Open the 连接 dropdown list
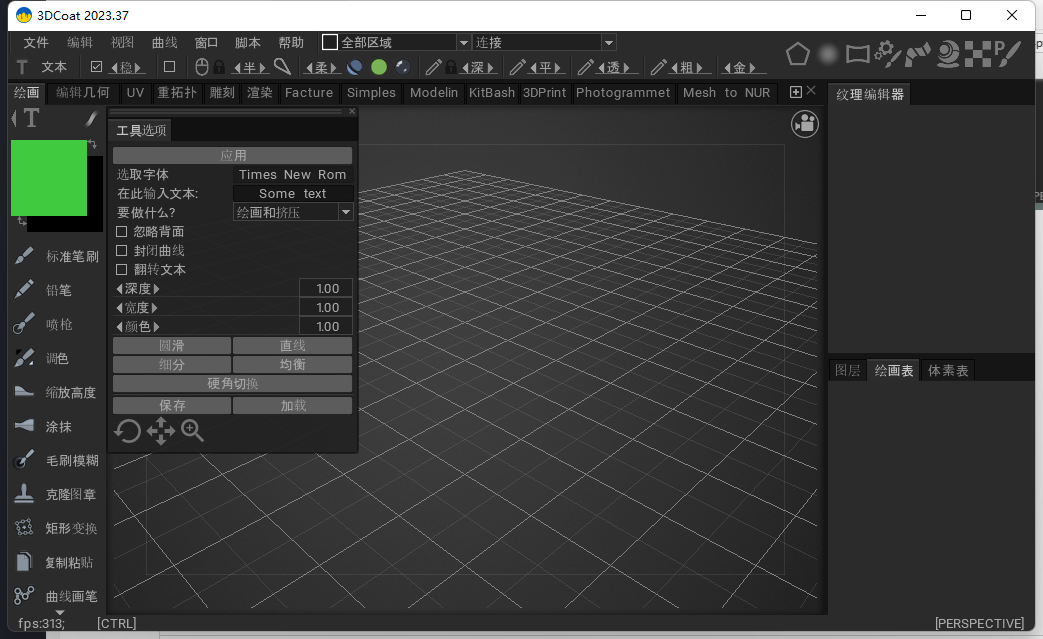This screenshot has height=639, width=1043. click(608, 42)
